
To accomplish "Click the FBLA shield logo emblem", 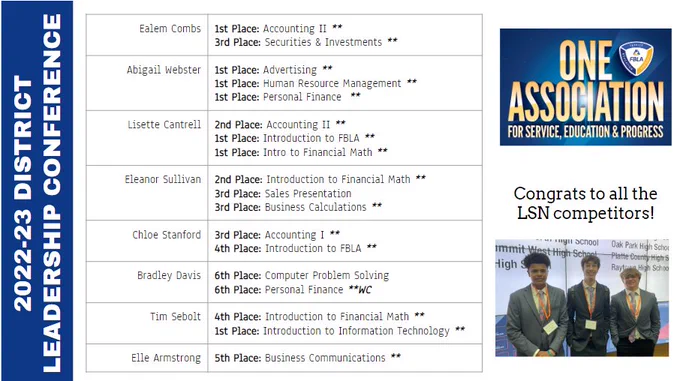I will pos(635,58).
